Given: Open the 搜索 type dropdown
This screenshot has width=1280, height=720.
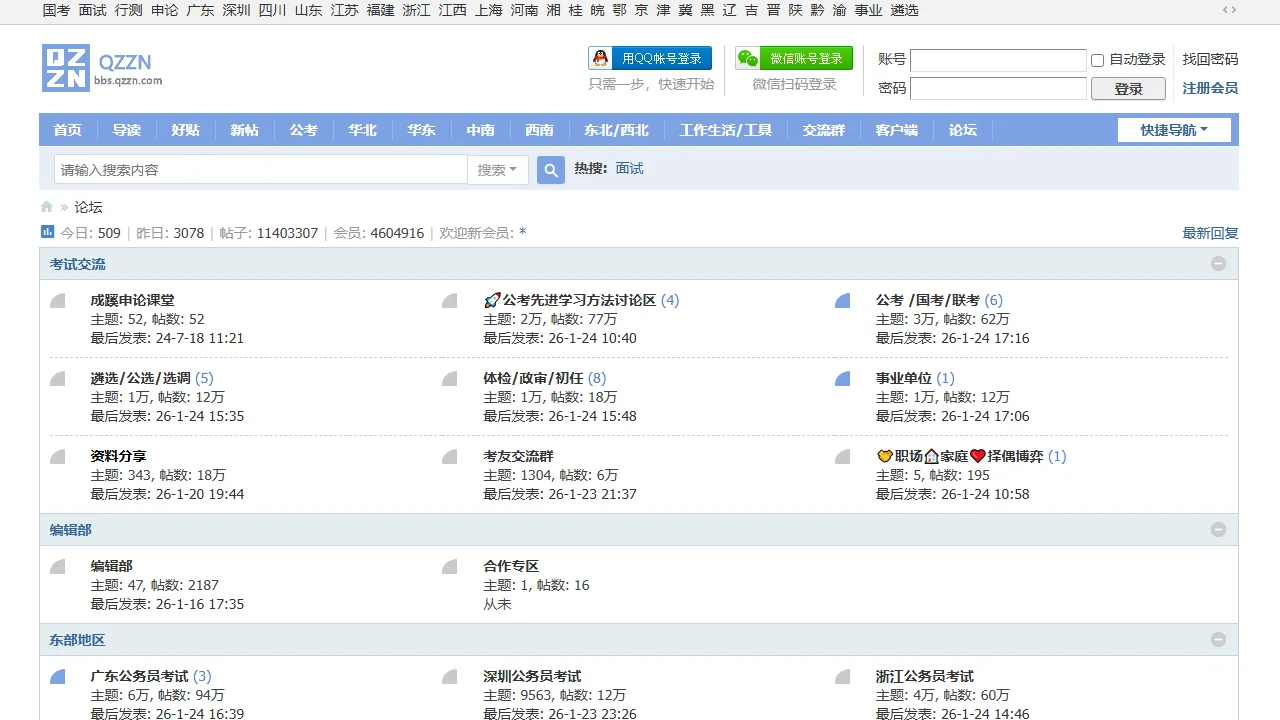Looking at the screenshot, I should (x=497, y=170).
